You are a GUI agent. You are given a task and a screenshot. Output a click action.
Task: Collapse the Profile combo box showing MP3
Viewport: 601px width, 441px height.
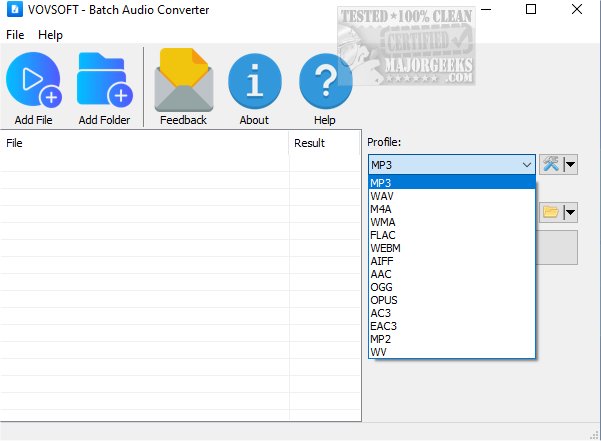(x=452, y=165)
